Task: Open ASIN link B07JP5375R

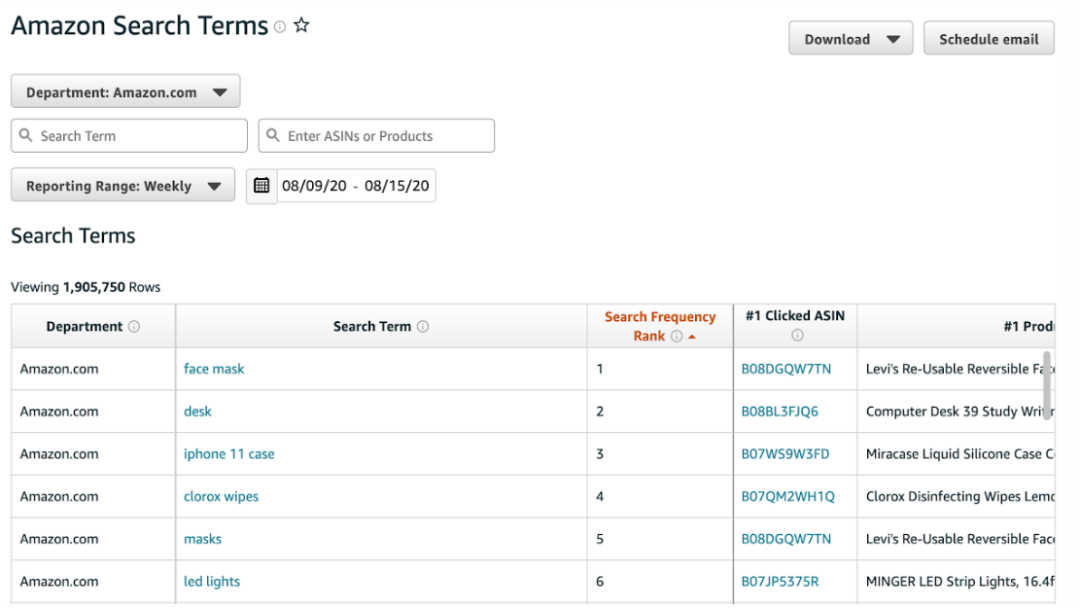Action: coord(780,581)
